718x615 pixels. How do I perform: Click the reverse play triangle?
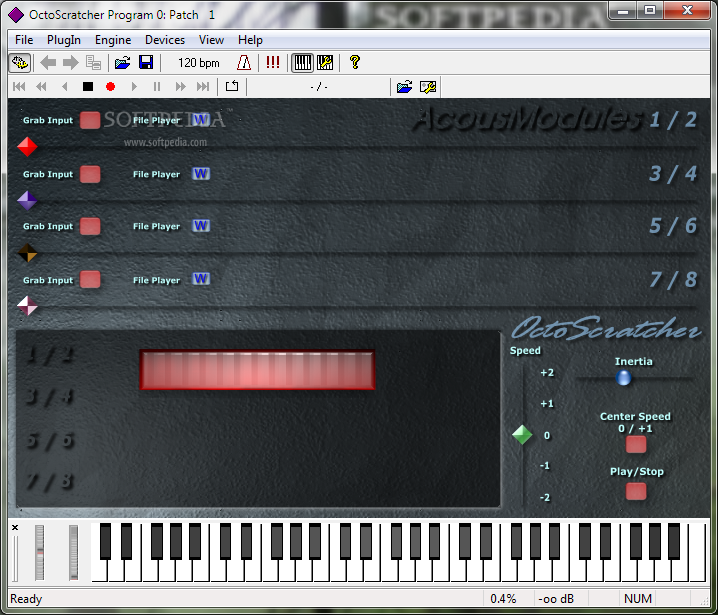point(65,87)
